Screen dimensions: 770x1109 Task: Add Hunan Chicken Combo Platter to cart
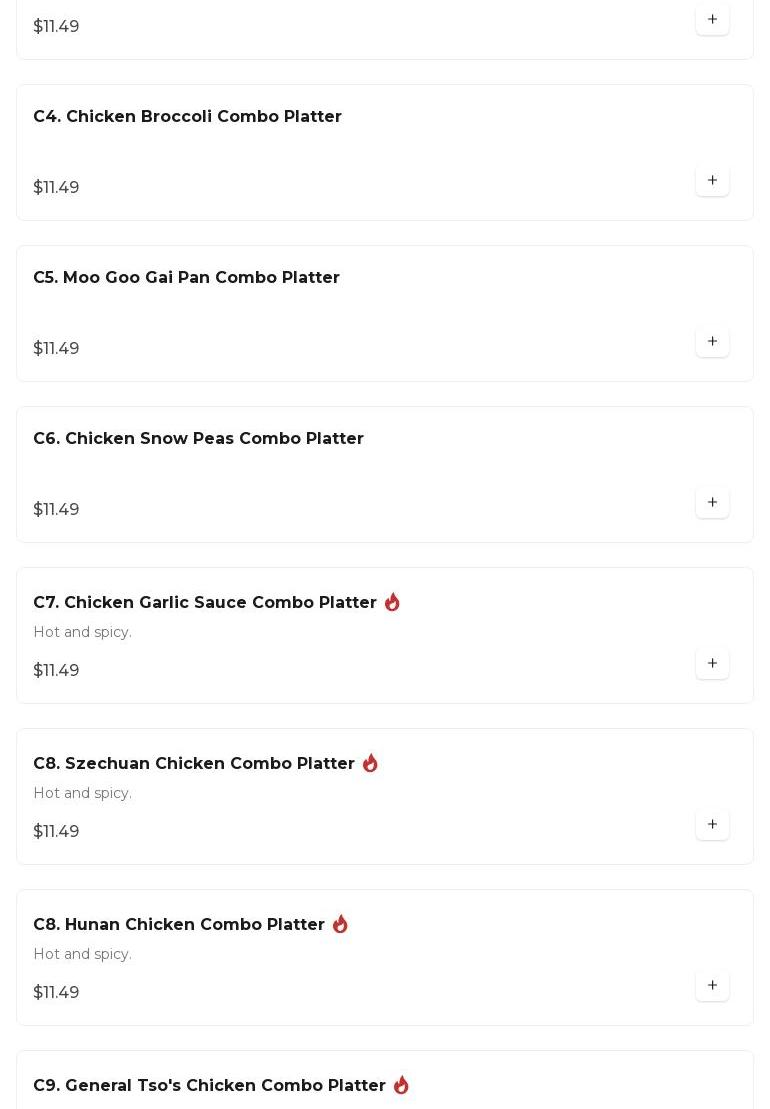point(712,986)
